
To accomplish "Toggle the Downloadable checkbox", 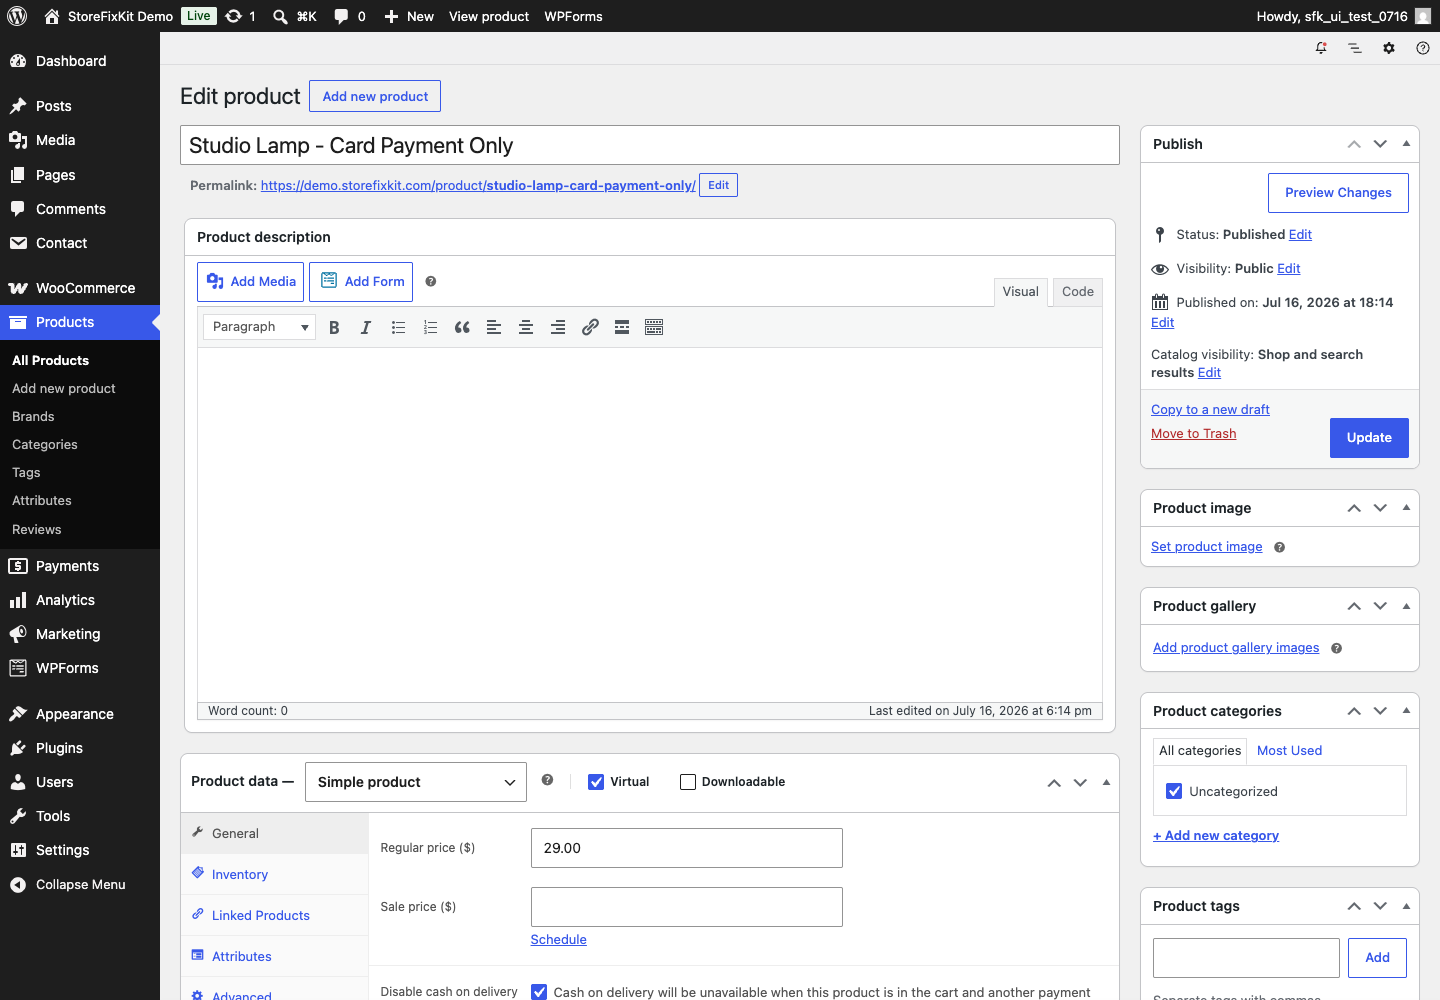I will [x=688, y=782].
